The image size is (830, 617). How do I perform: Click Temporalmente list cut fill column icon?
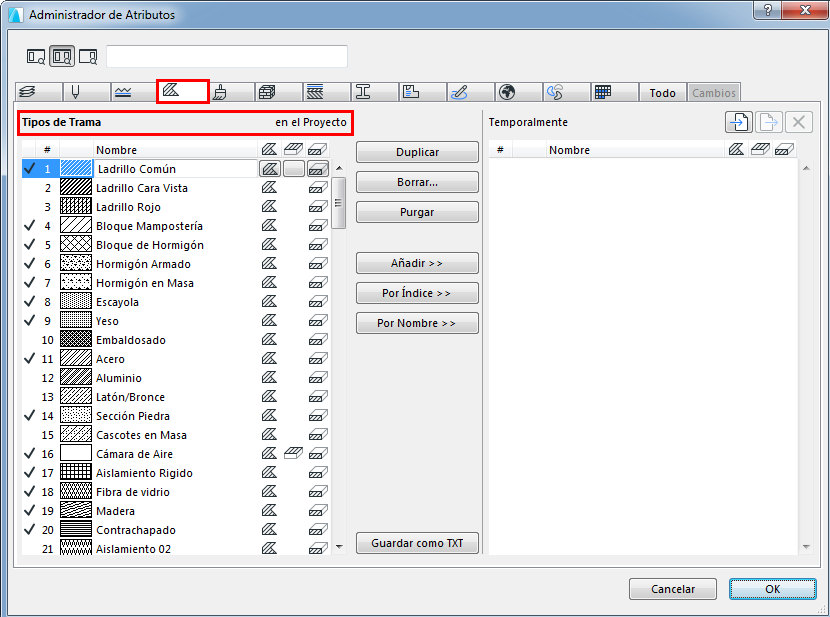[784, 149]
